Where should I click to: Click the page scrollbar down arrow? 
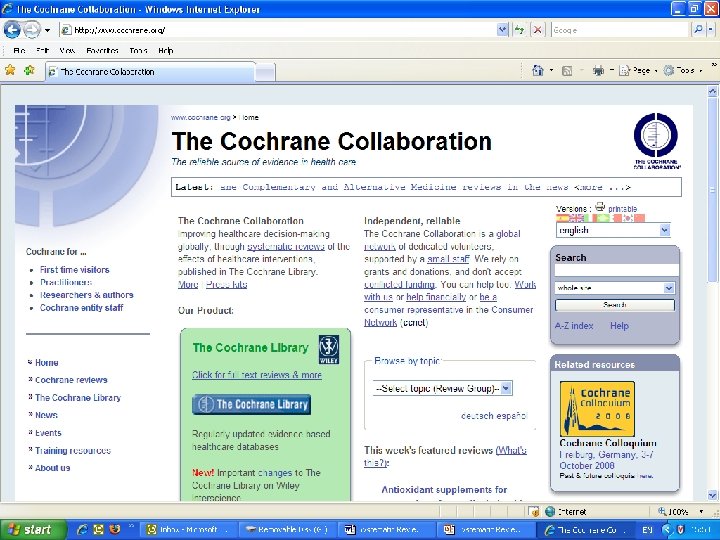[x=712, y=495]
